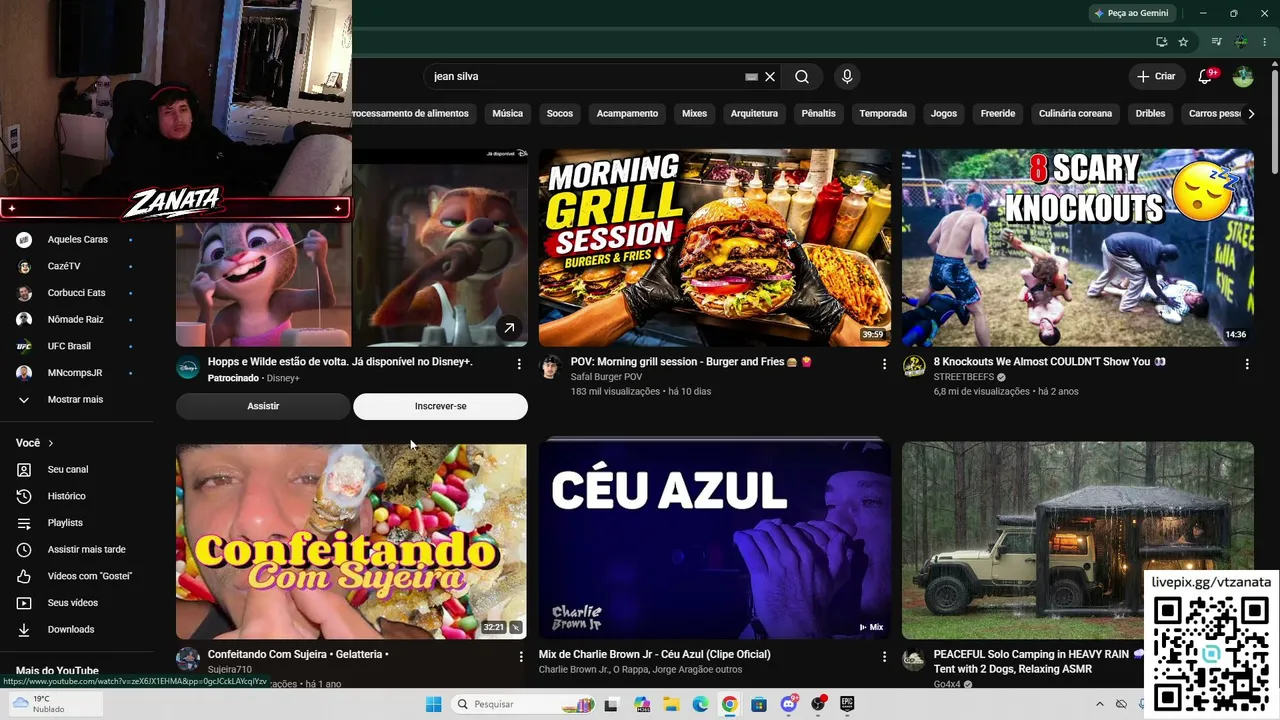This screenshot has width=1280, height=720.
Task: Select the Socos filter chip
Action: (x=560, y=114)
